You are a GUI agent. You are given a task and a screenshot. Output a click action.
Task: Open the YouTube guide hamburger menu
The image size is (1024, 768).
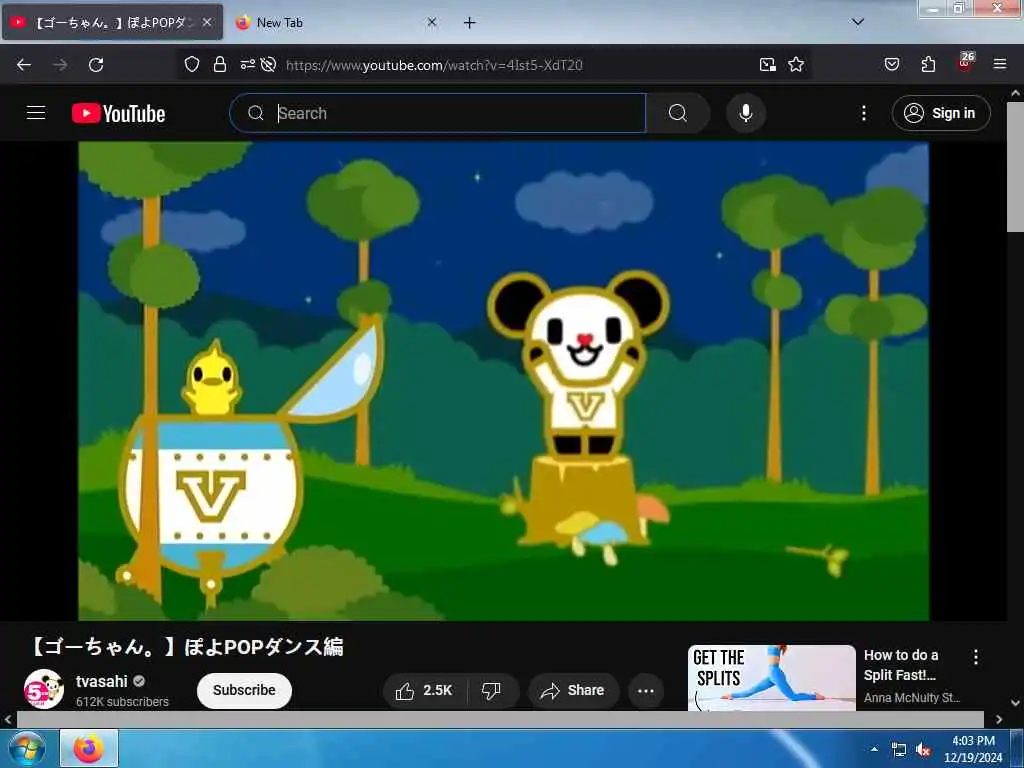point(36,113)
